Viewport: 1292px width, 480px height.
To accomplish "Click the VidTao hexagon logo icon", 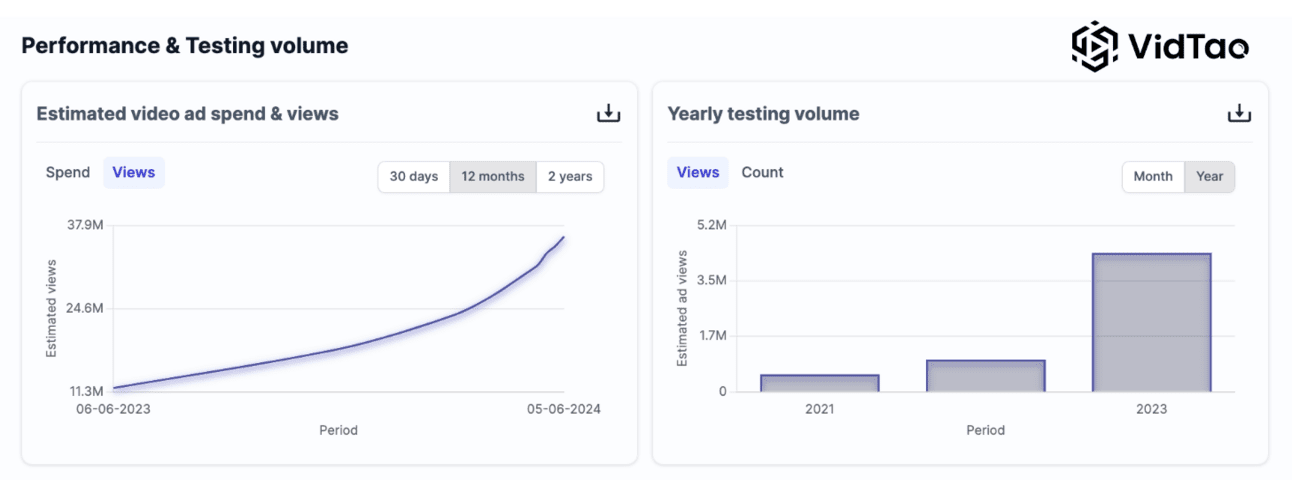I will tap(1095, 46).
